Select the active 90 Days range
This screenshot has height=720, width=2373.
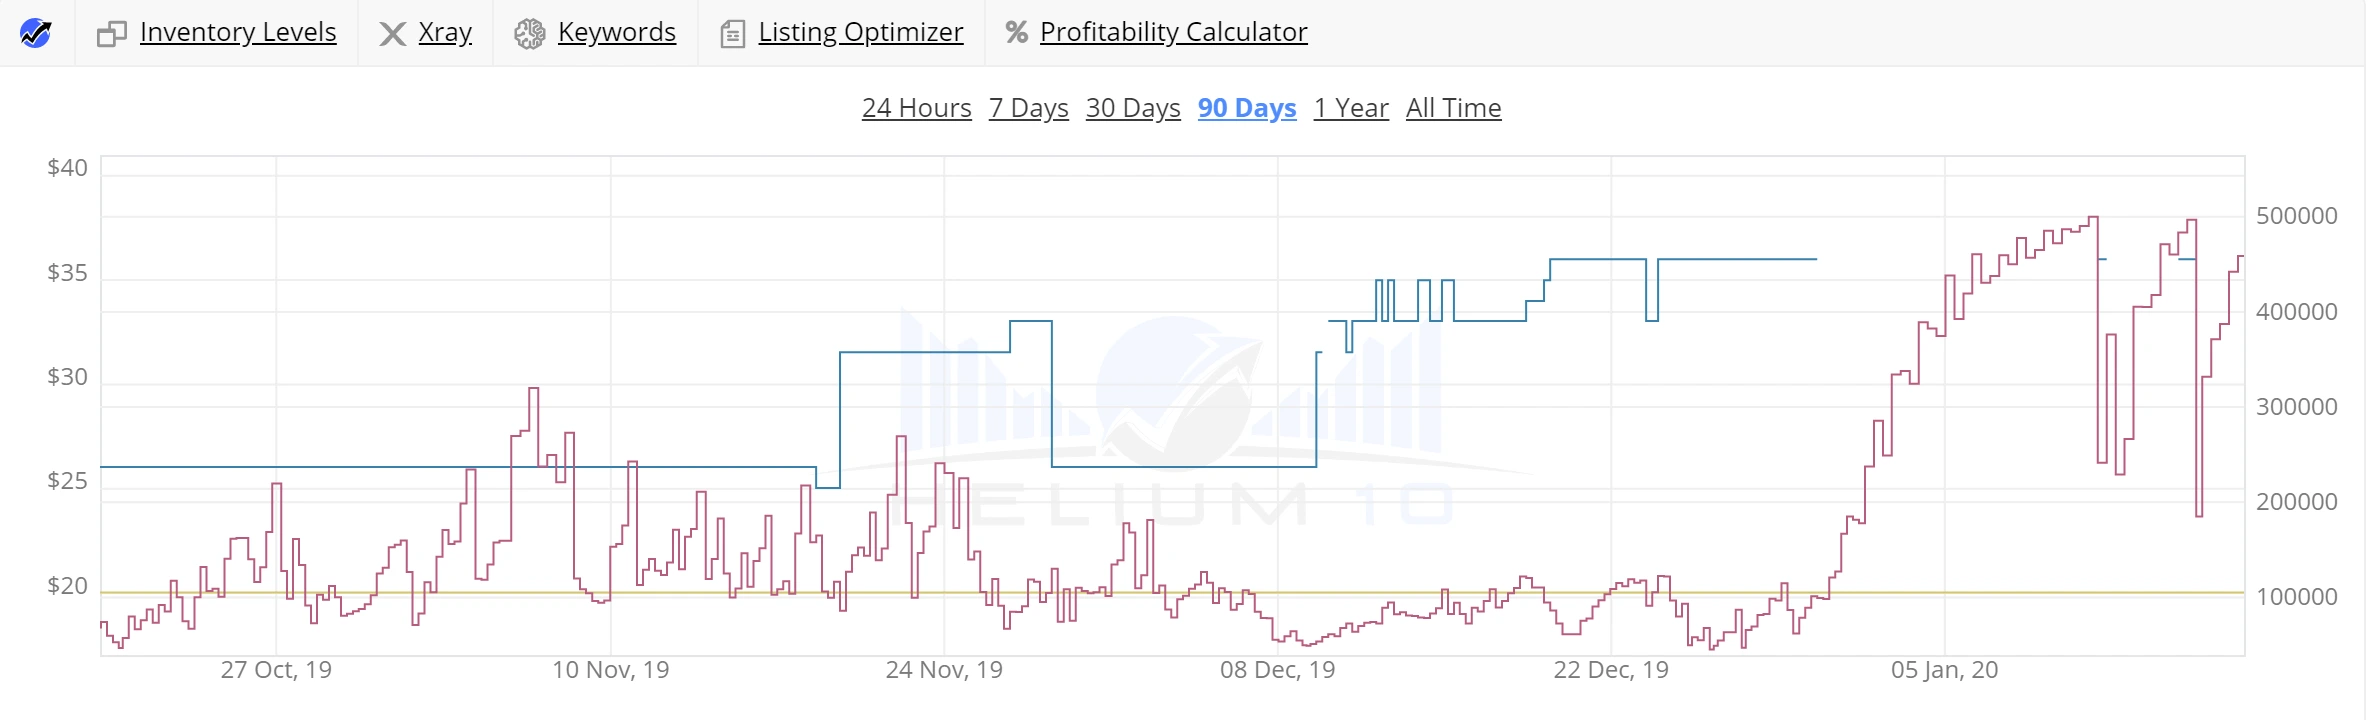point(1247,108)
